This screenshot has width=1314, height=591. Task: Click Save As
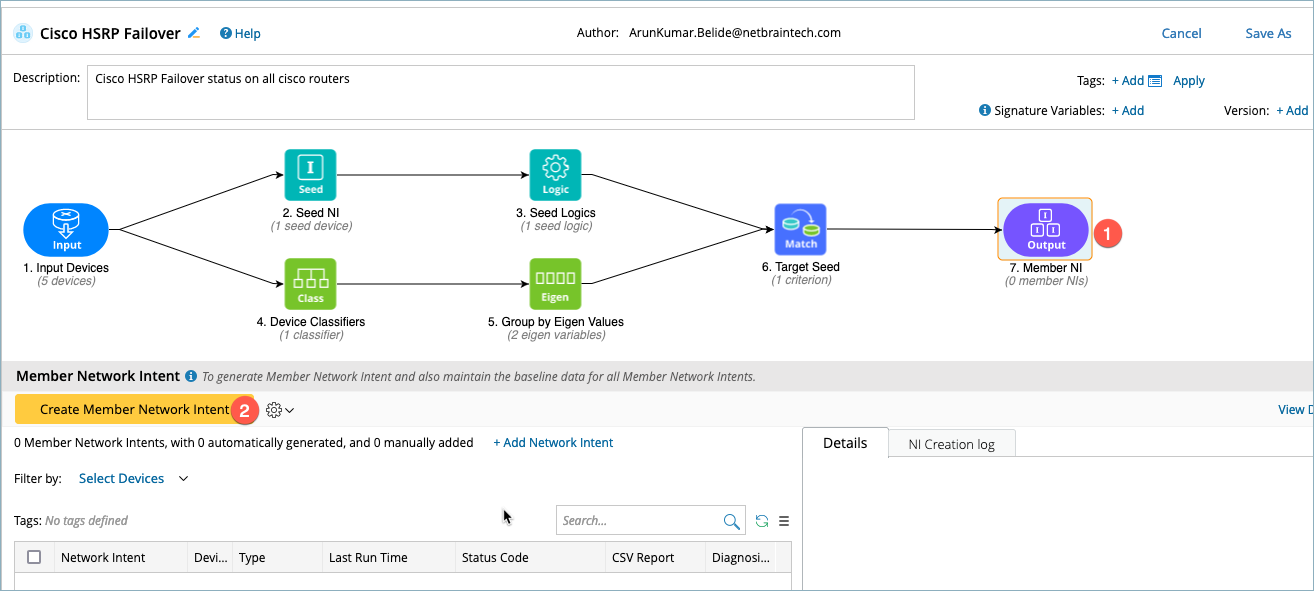pos(1268,33)
